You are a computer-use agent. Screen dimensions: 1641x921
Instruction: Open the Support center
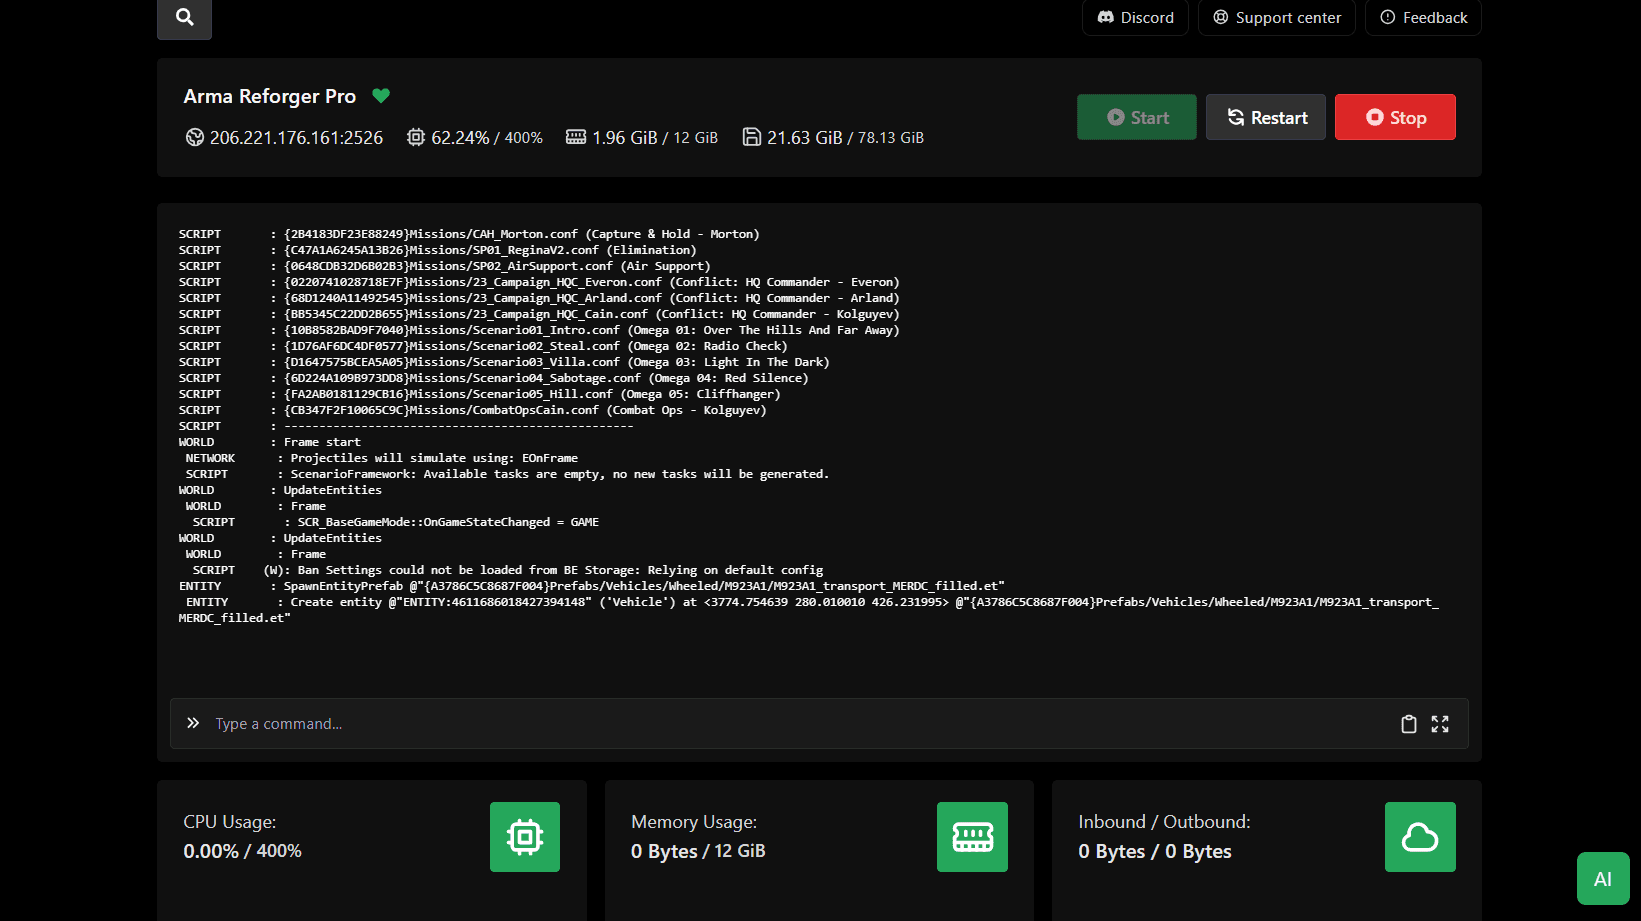[1276, 18]
